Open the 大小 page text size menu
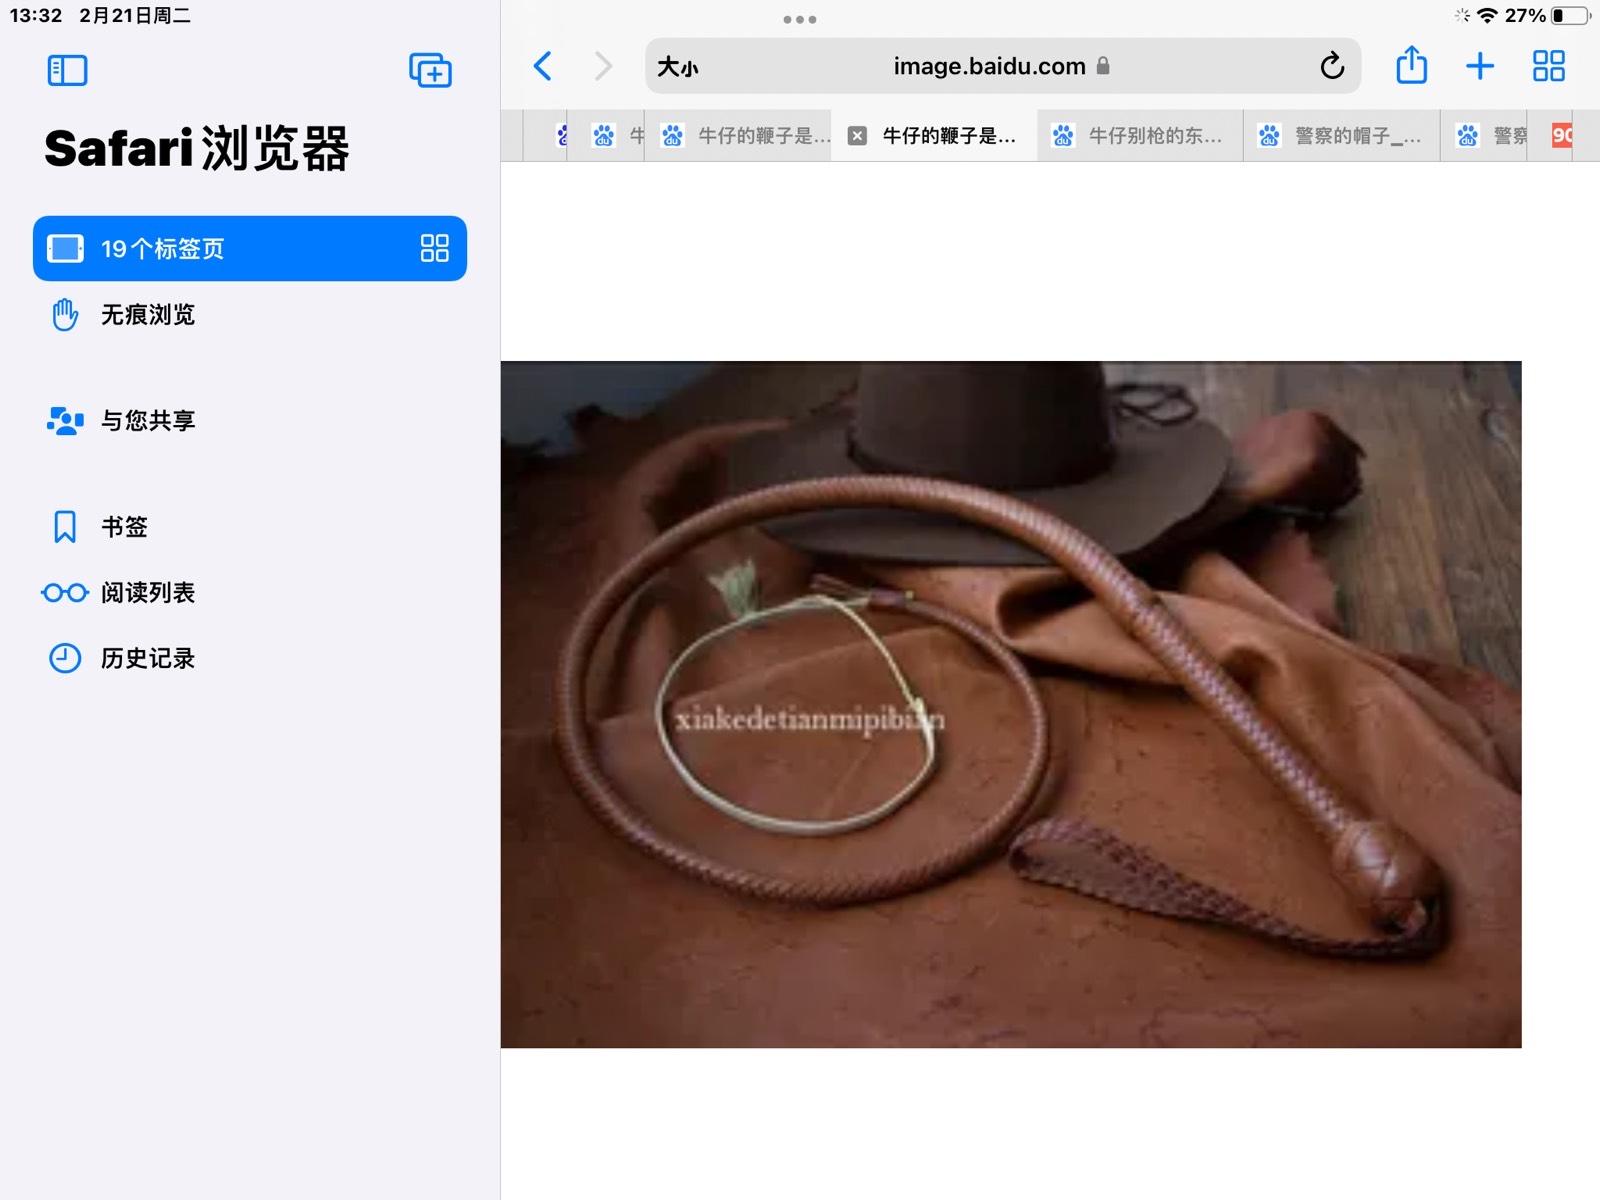 click(x=678, y=67)
